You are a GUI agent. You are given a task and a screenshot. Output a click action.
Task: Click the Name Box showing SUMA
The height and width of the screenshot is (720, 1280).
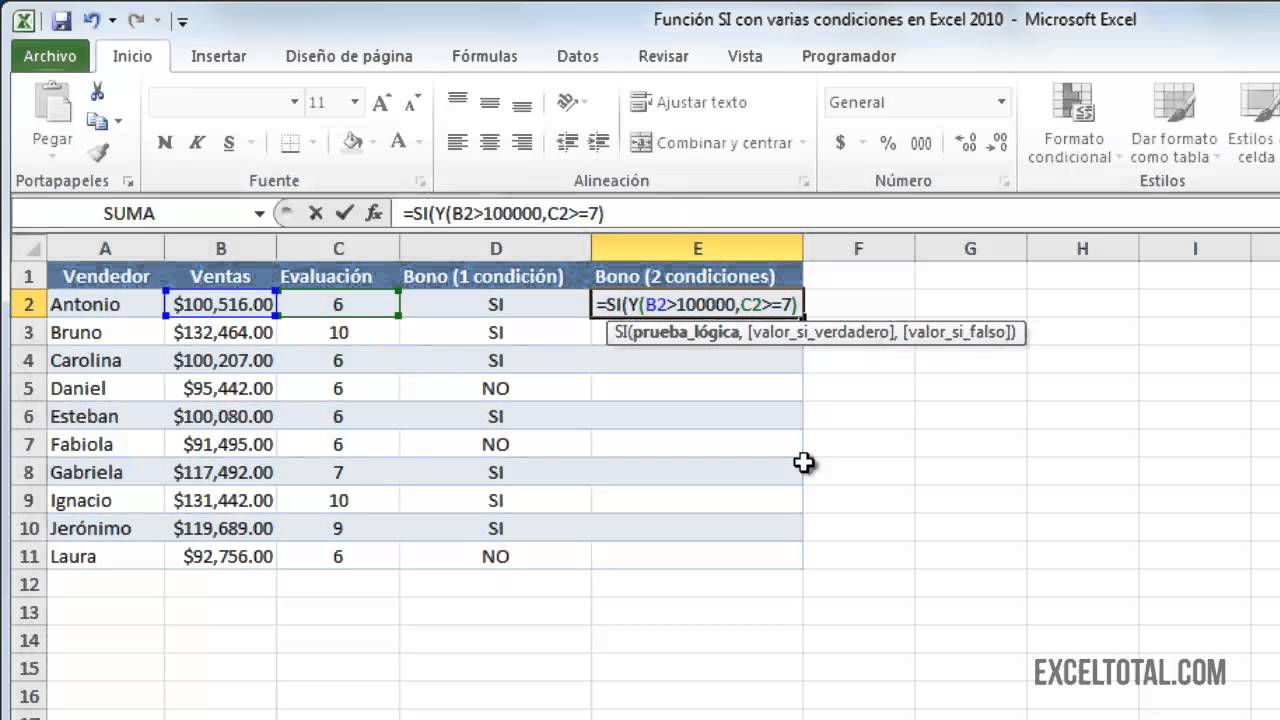(x=130, y=213)
